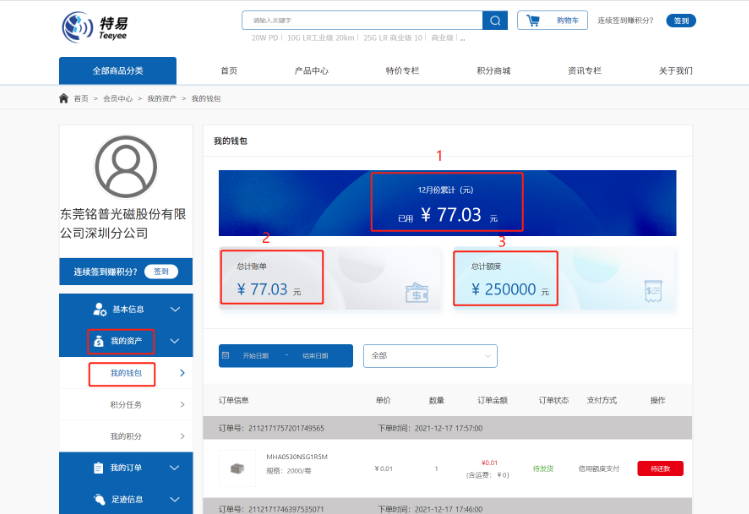Click the 签到 button in header
Screen dimensions: 749x514
(681, 21)
